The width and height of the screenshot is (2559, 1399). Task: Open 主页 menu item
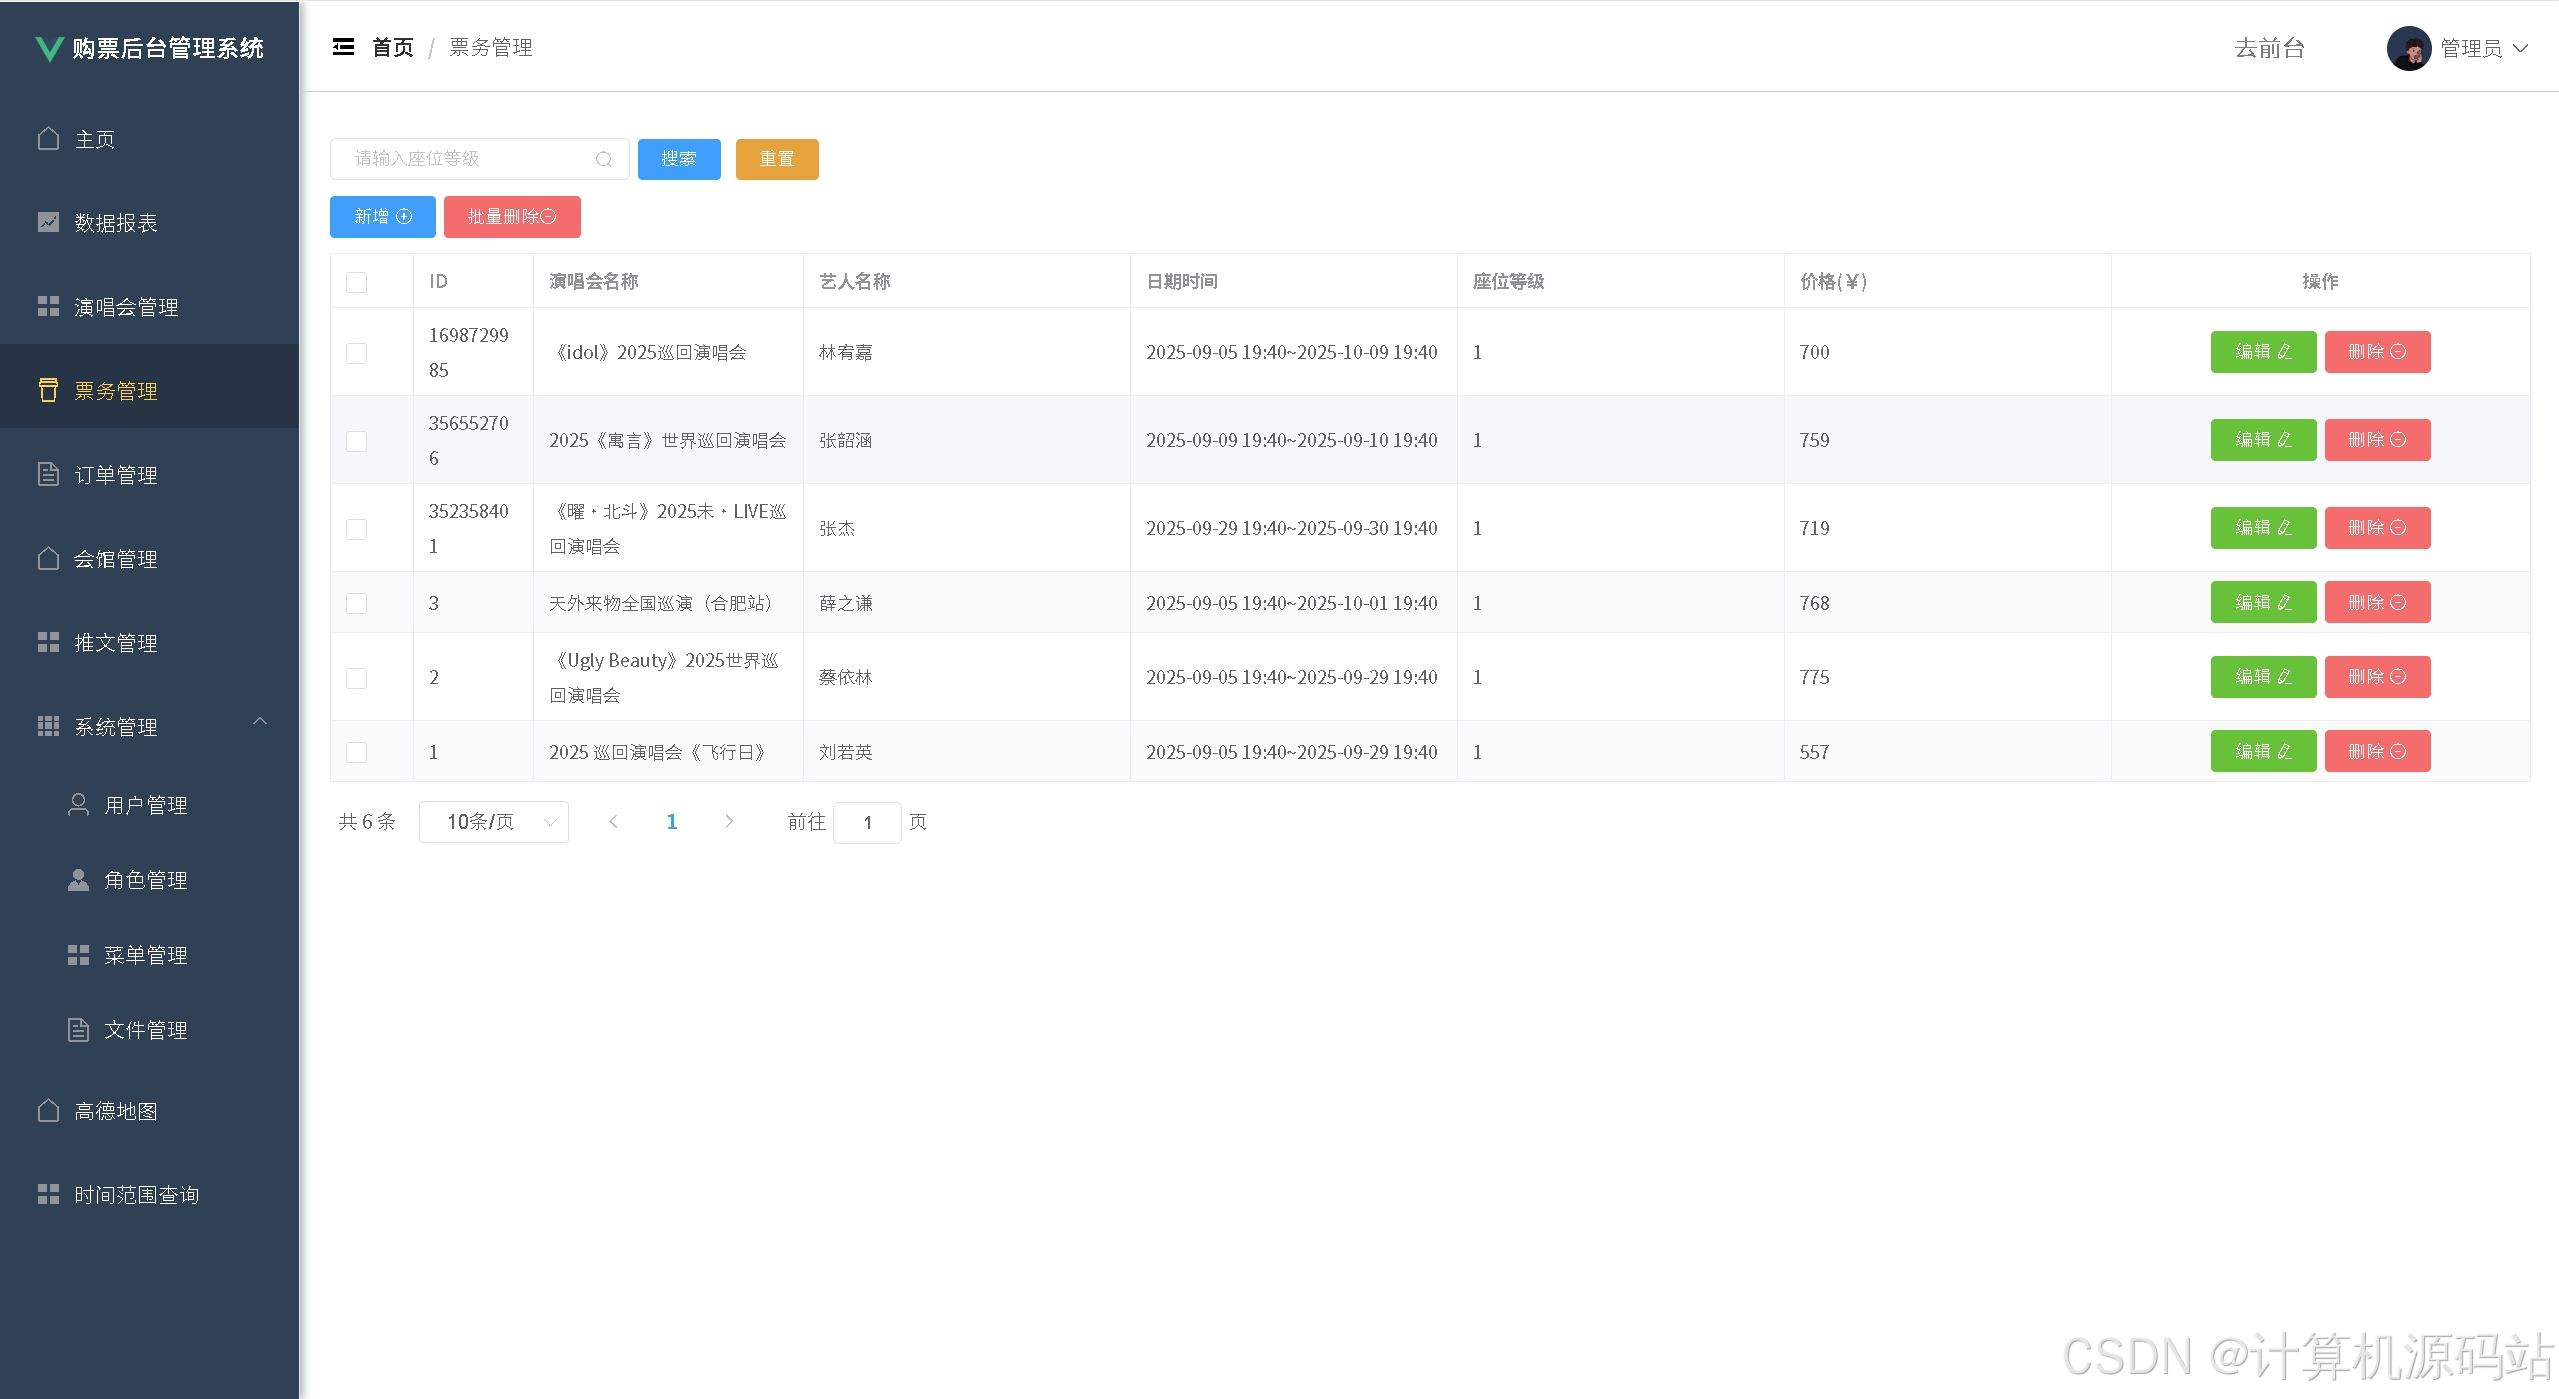150,139
